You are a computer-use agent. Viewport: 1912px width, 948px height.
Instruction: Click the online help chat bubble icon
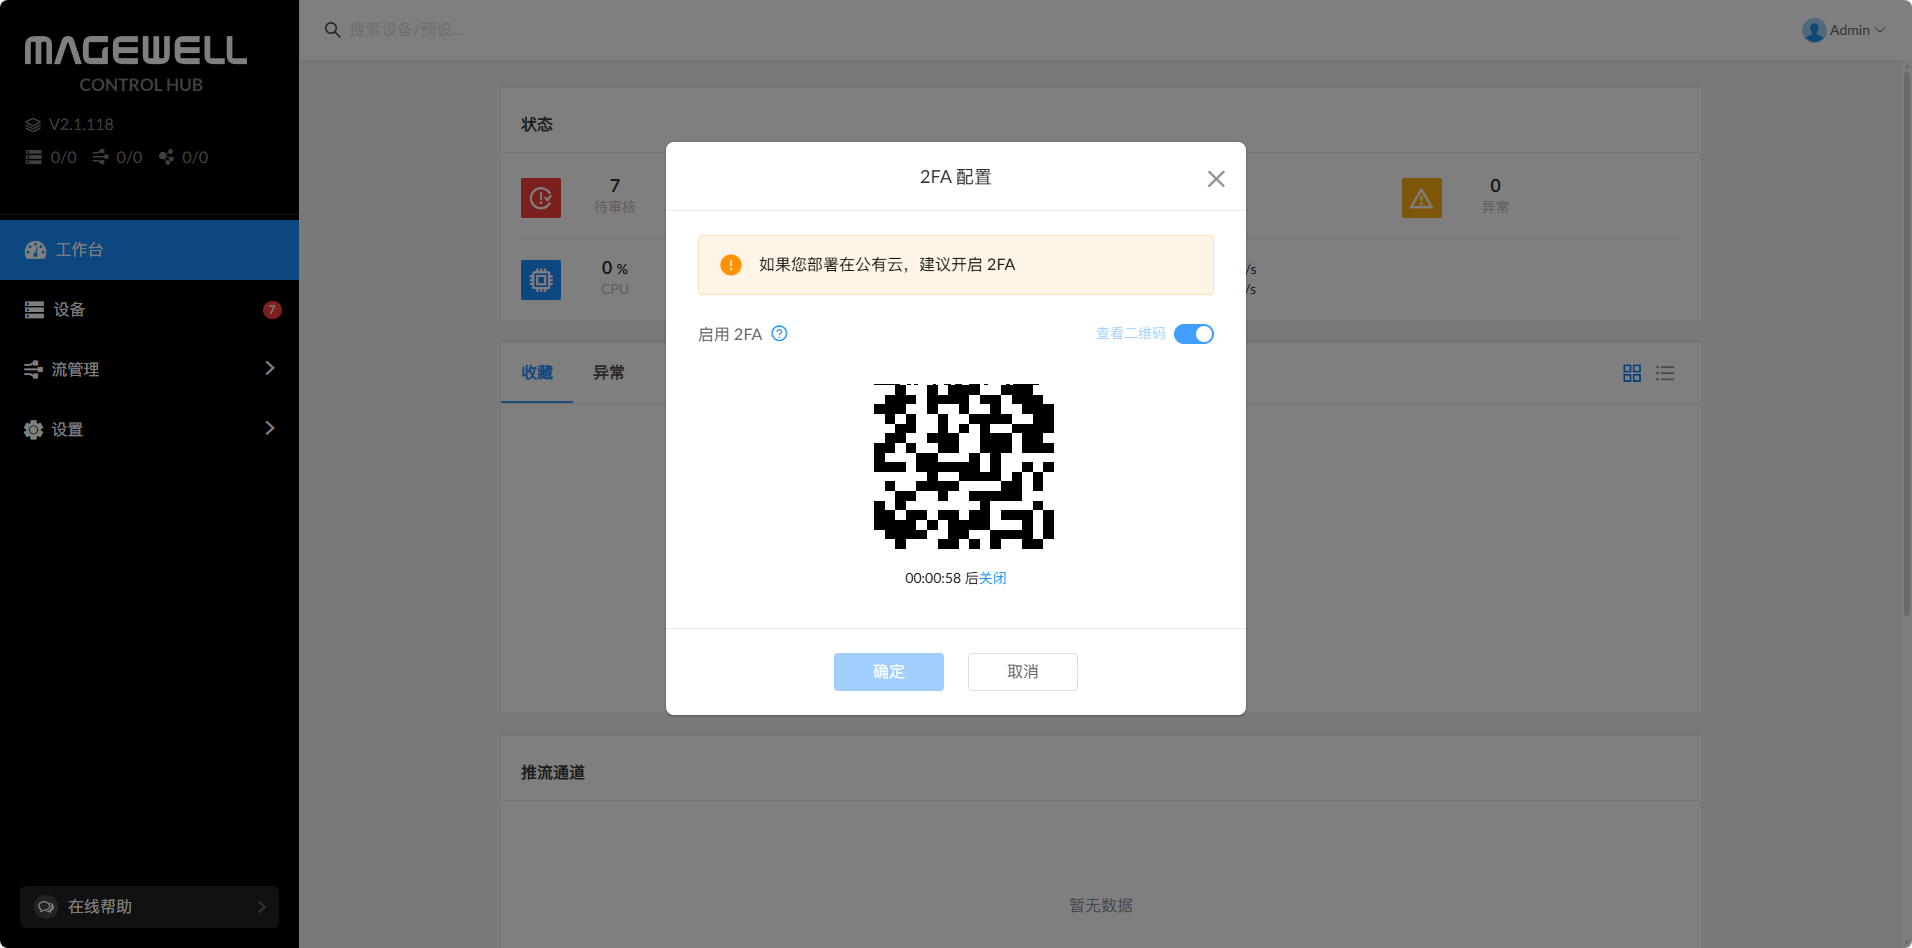[46, 907]
